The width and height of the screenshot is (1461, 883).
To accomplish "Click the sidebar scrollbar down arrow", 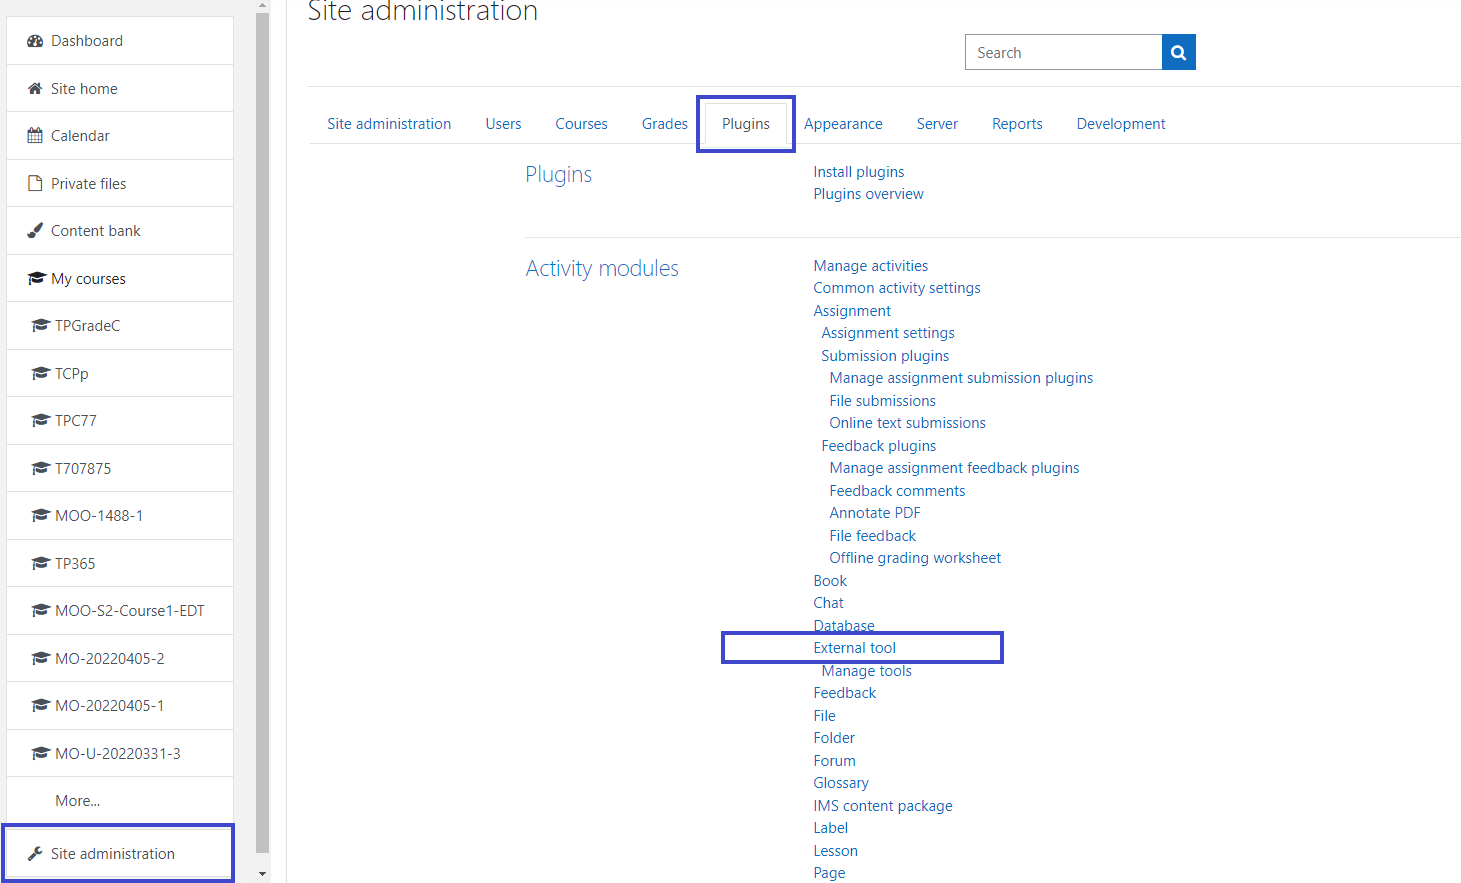I will 262,871.
